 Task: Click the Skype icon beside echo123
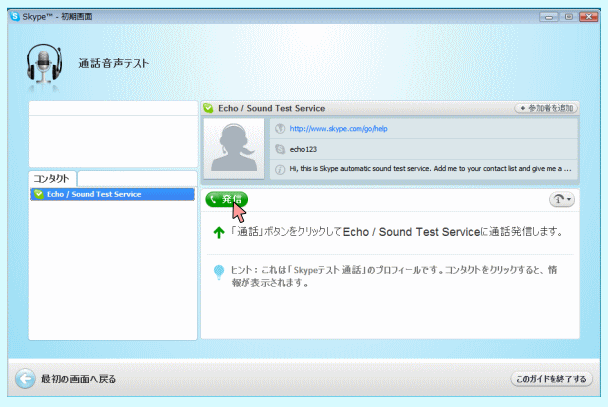click(280, 149)
